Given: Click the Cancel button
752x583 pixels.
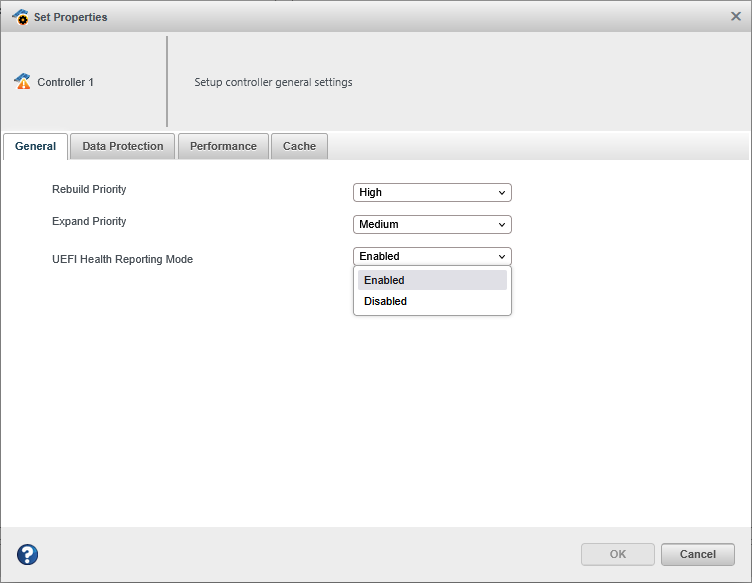Looking at the screenshot, I should (697, 554).
